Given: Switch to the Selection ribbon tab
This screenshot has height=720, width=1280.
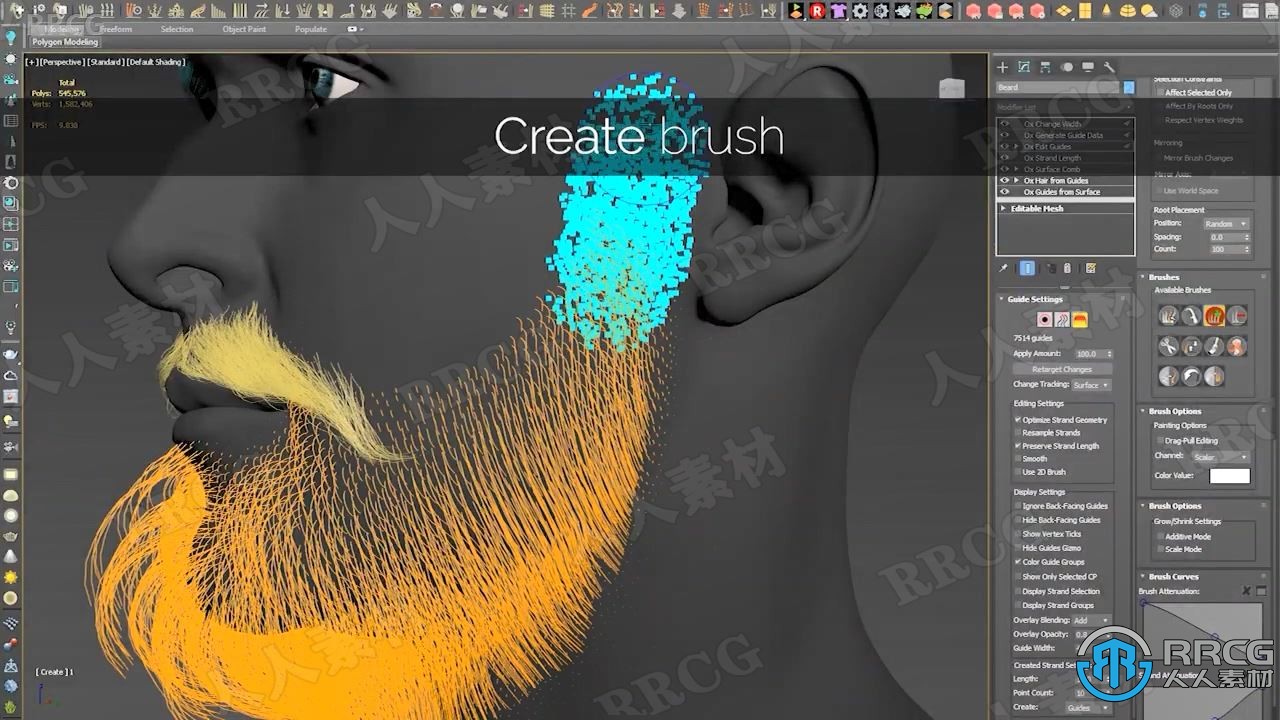Looking at the screenshot, I should pyautogui.click(x=177, y=29).
